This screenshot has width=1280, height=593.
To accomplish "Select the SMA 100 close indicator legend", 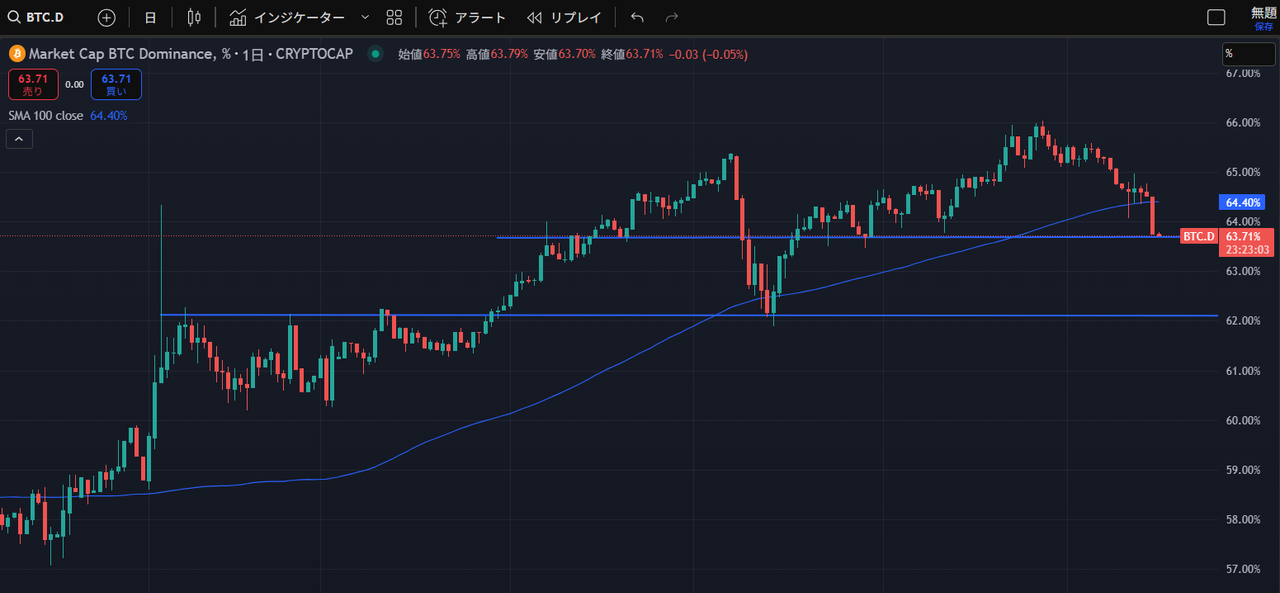I will 46,116.
